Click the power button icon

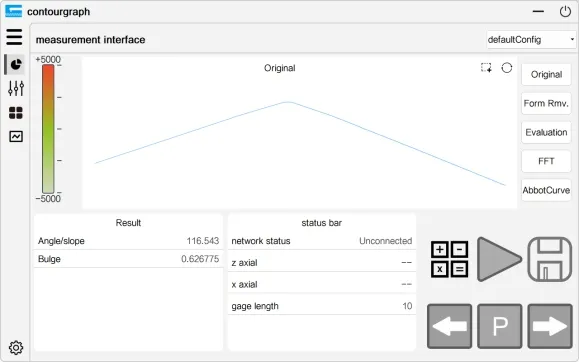tap(565, 11)
